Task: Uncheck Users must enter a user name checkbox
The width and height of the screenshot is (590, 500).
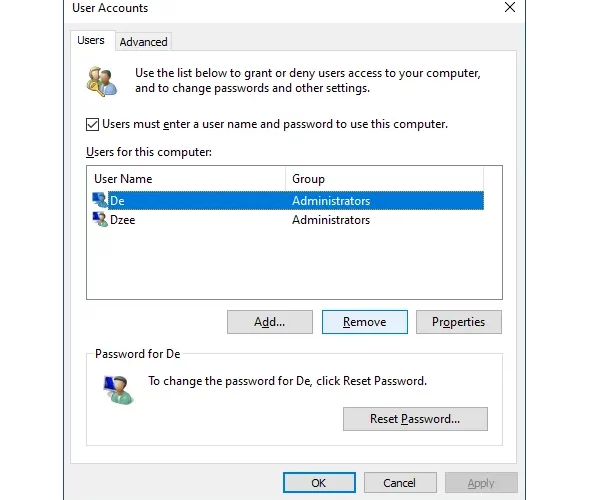Action: coord(93,124)
